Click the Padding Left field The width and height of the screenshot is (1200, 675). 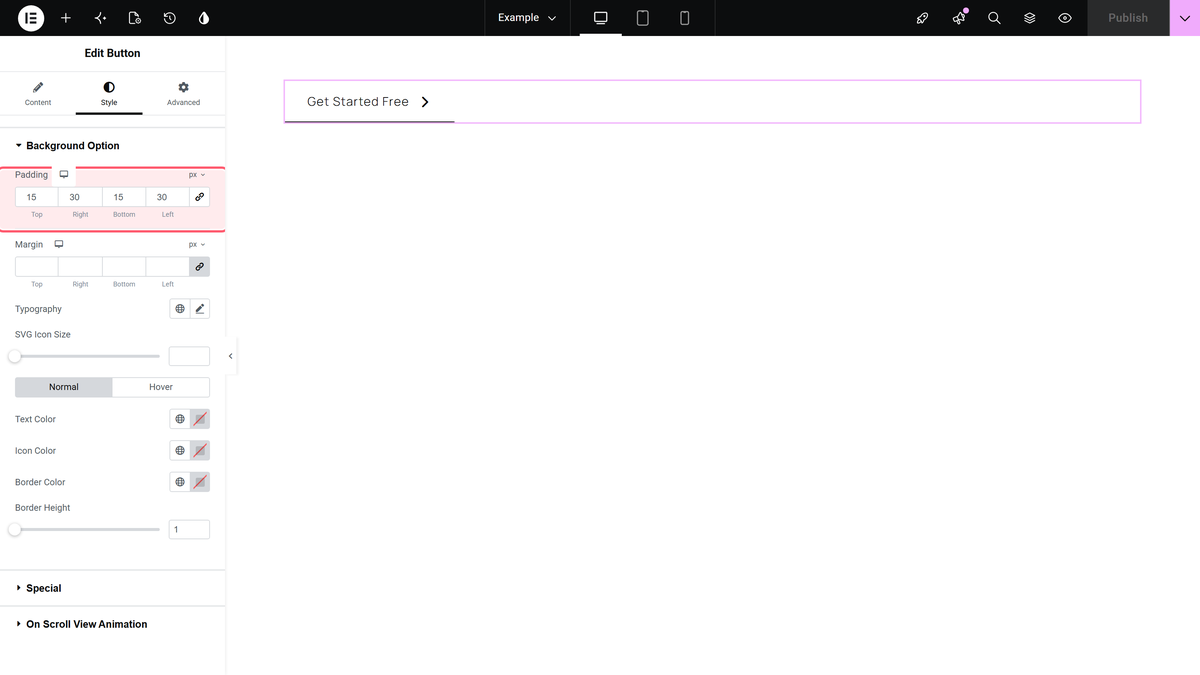coord(167,197)
